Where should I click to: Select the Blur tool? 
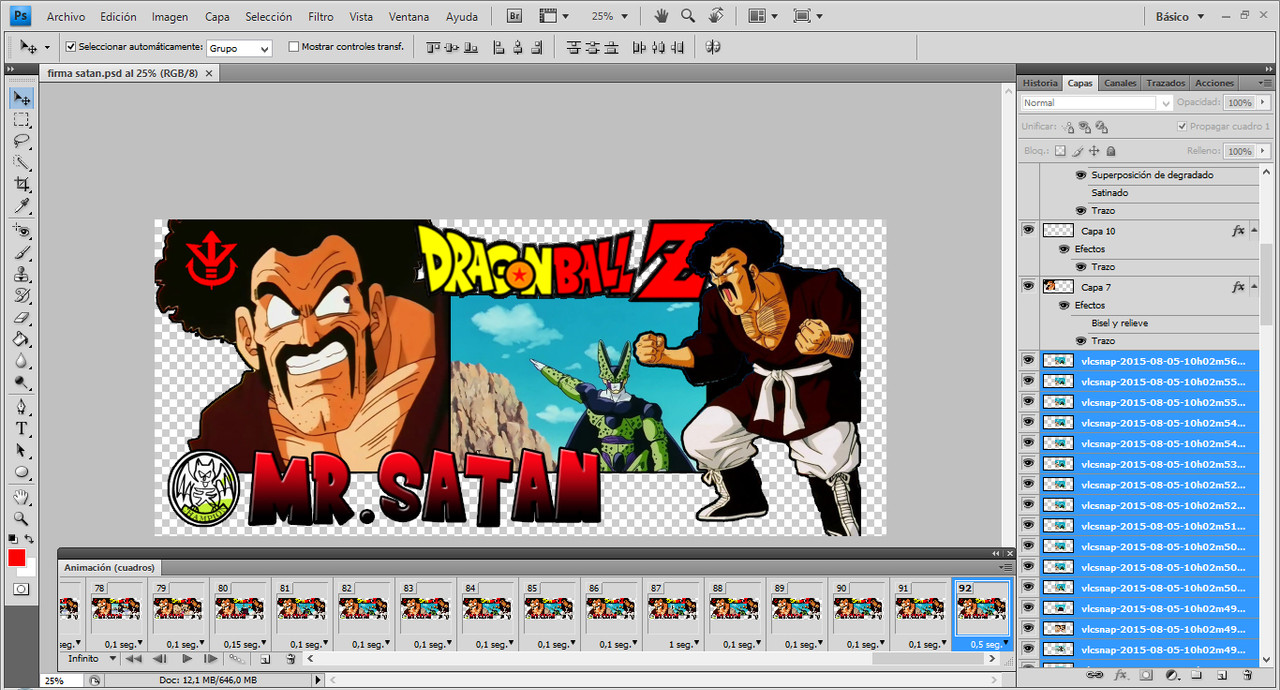21,361
